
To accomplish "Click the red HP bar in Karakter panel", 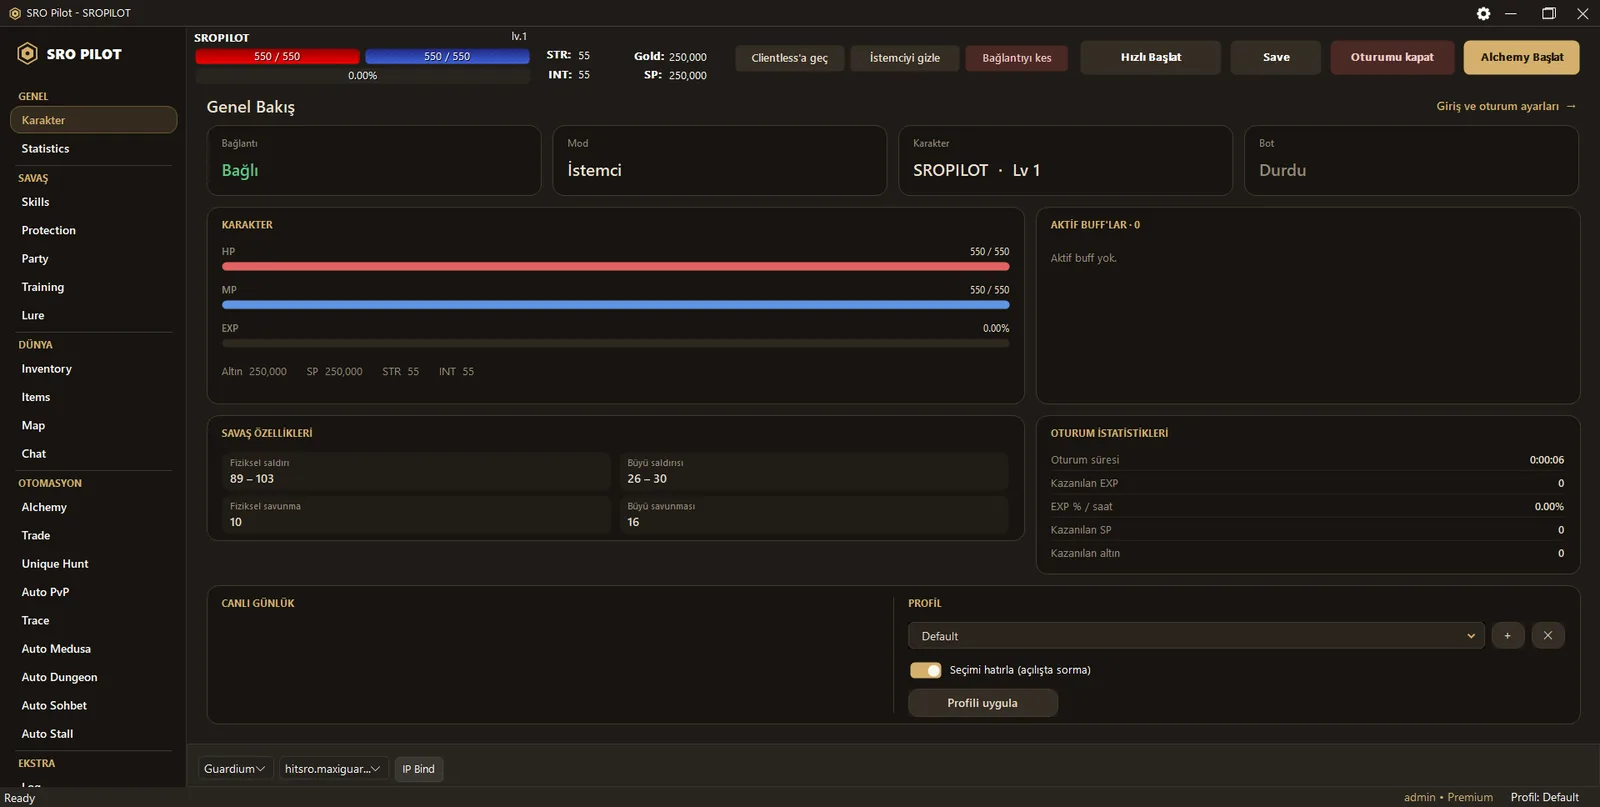I will (x=615, y=267).
